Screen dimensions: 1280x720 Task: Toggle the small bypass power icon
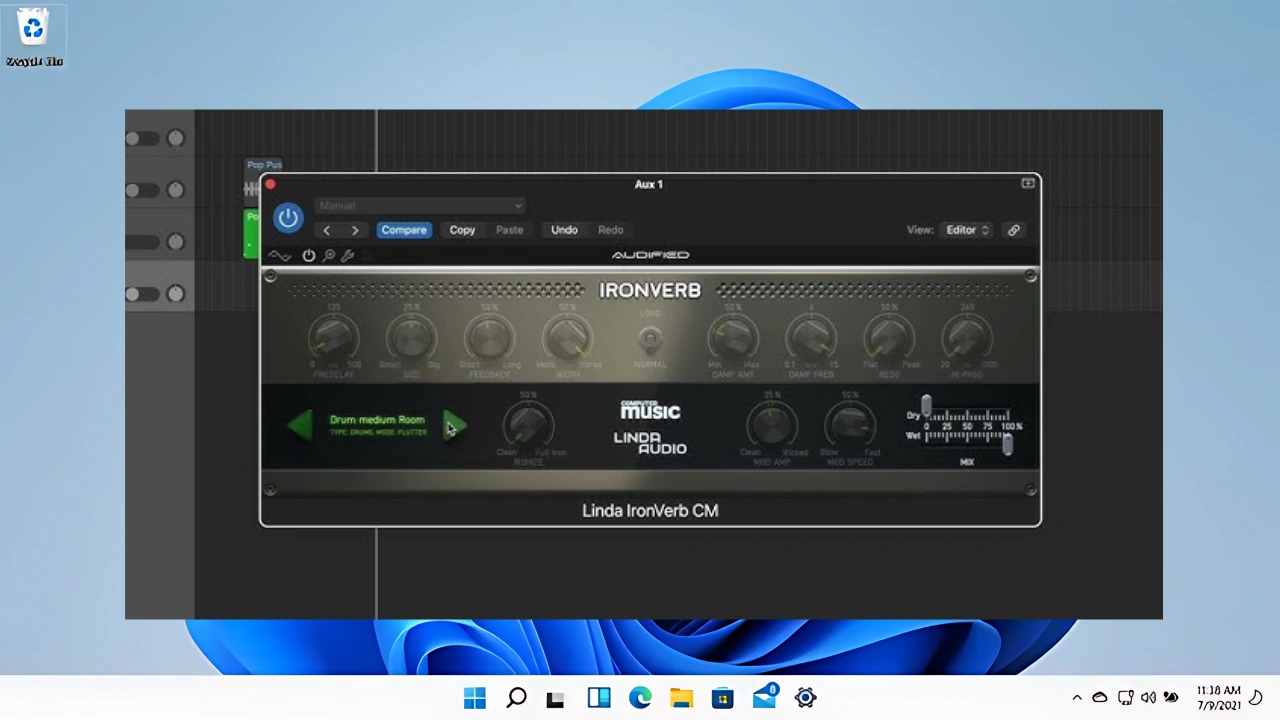[309, 256]
